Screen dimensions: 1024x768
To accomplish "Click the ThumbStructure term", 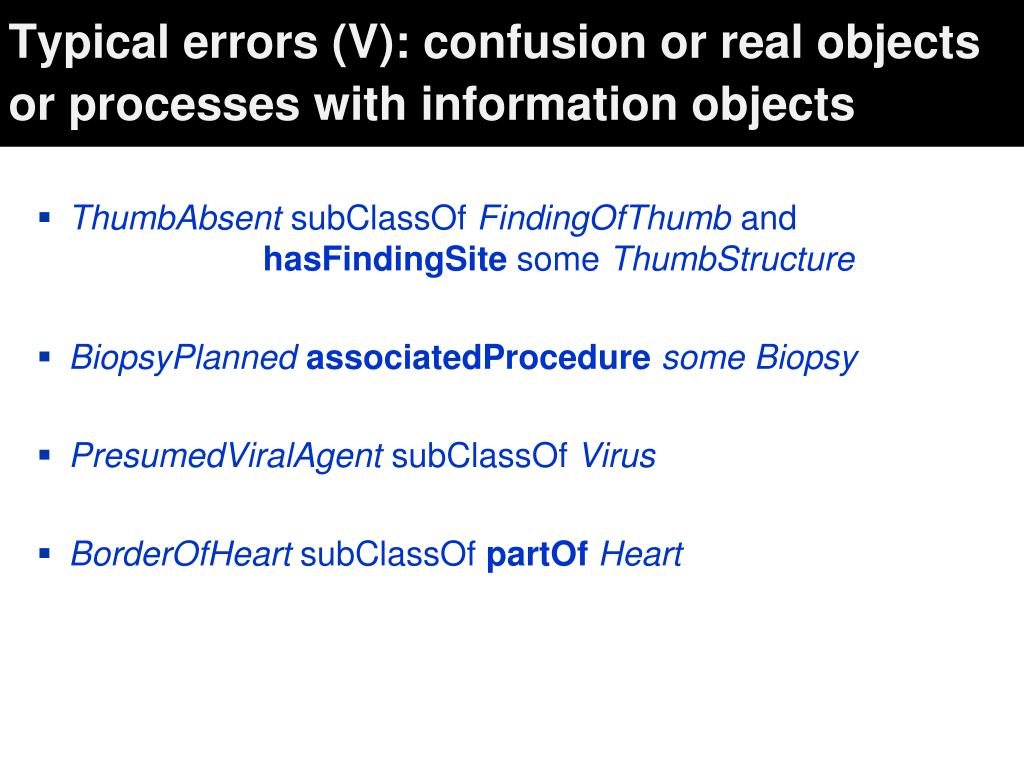I will click(x=734, y=259).
